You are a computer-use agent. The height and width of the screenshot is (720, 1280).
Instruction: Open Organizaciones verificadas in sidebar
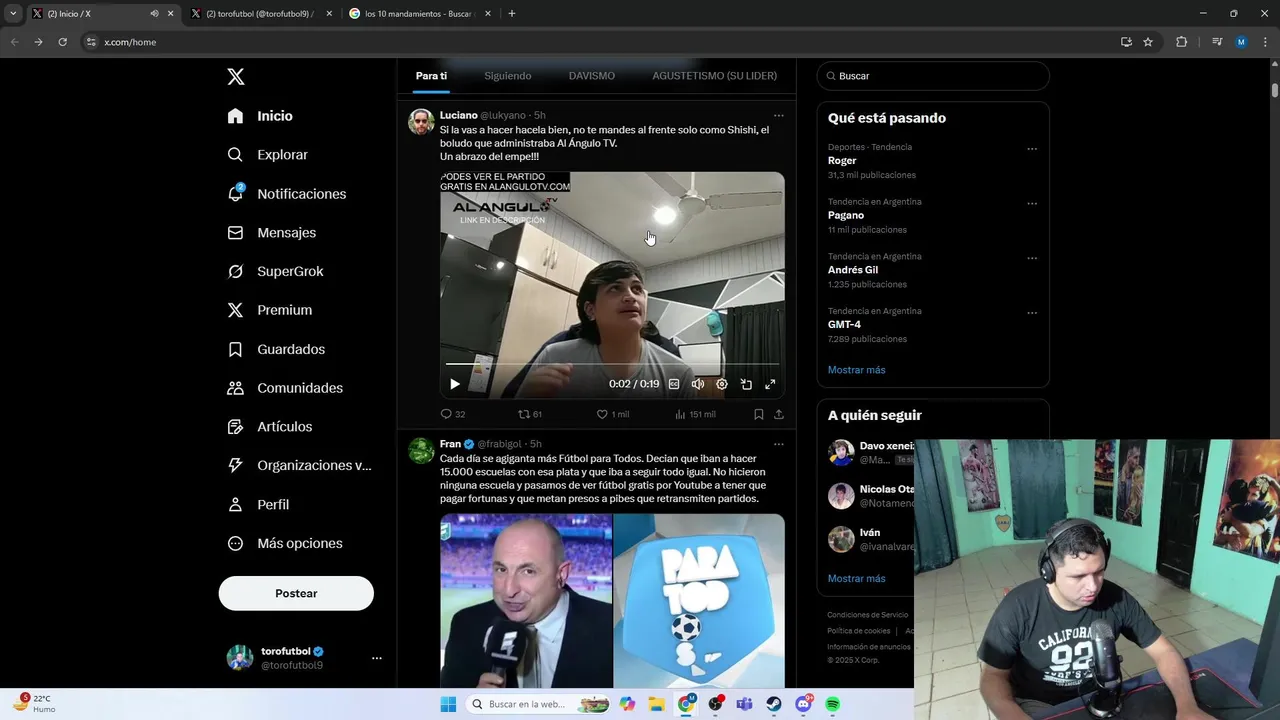[x=299, y=466]
